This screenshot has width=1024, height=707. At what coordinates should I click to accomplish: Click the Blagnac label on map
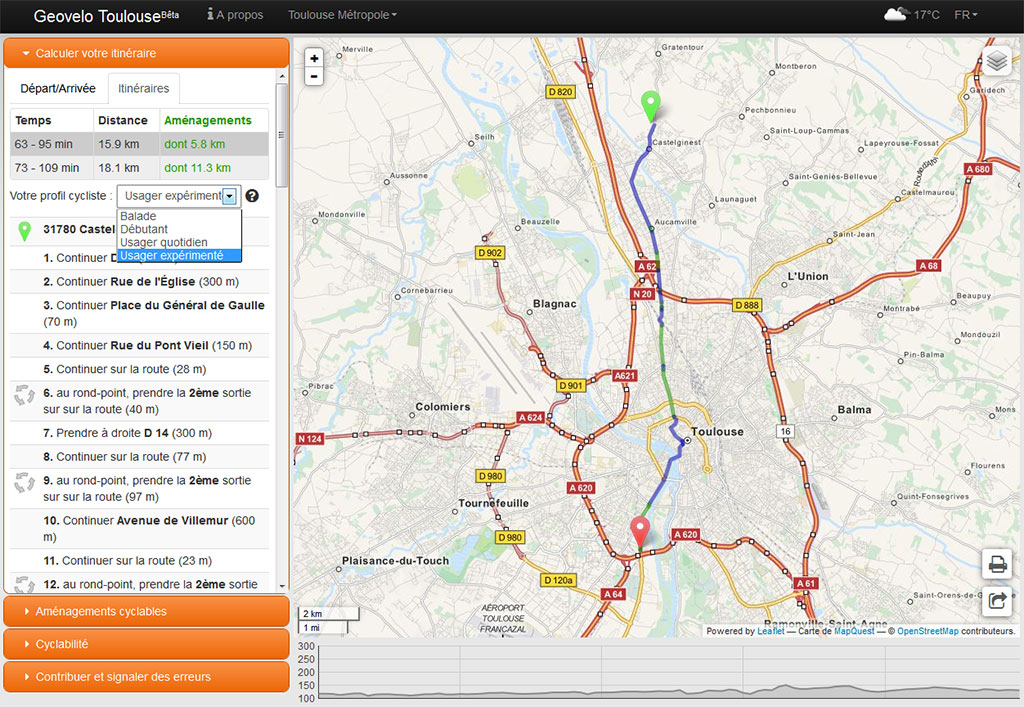(554, 304)
